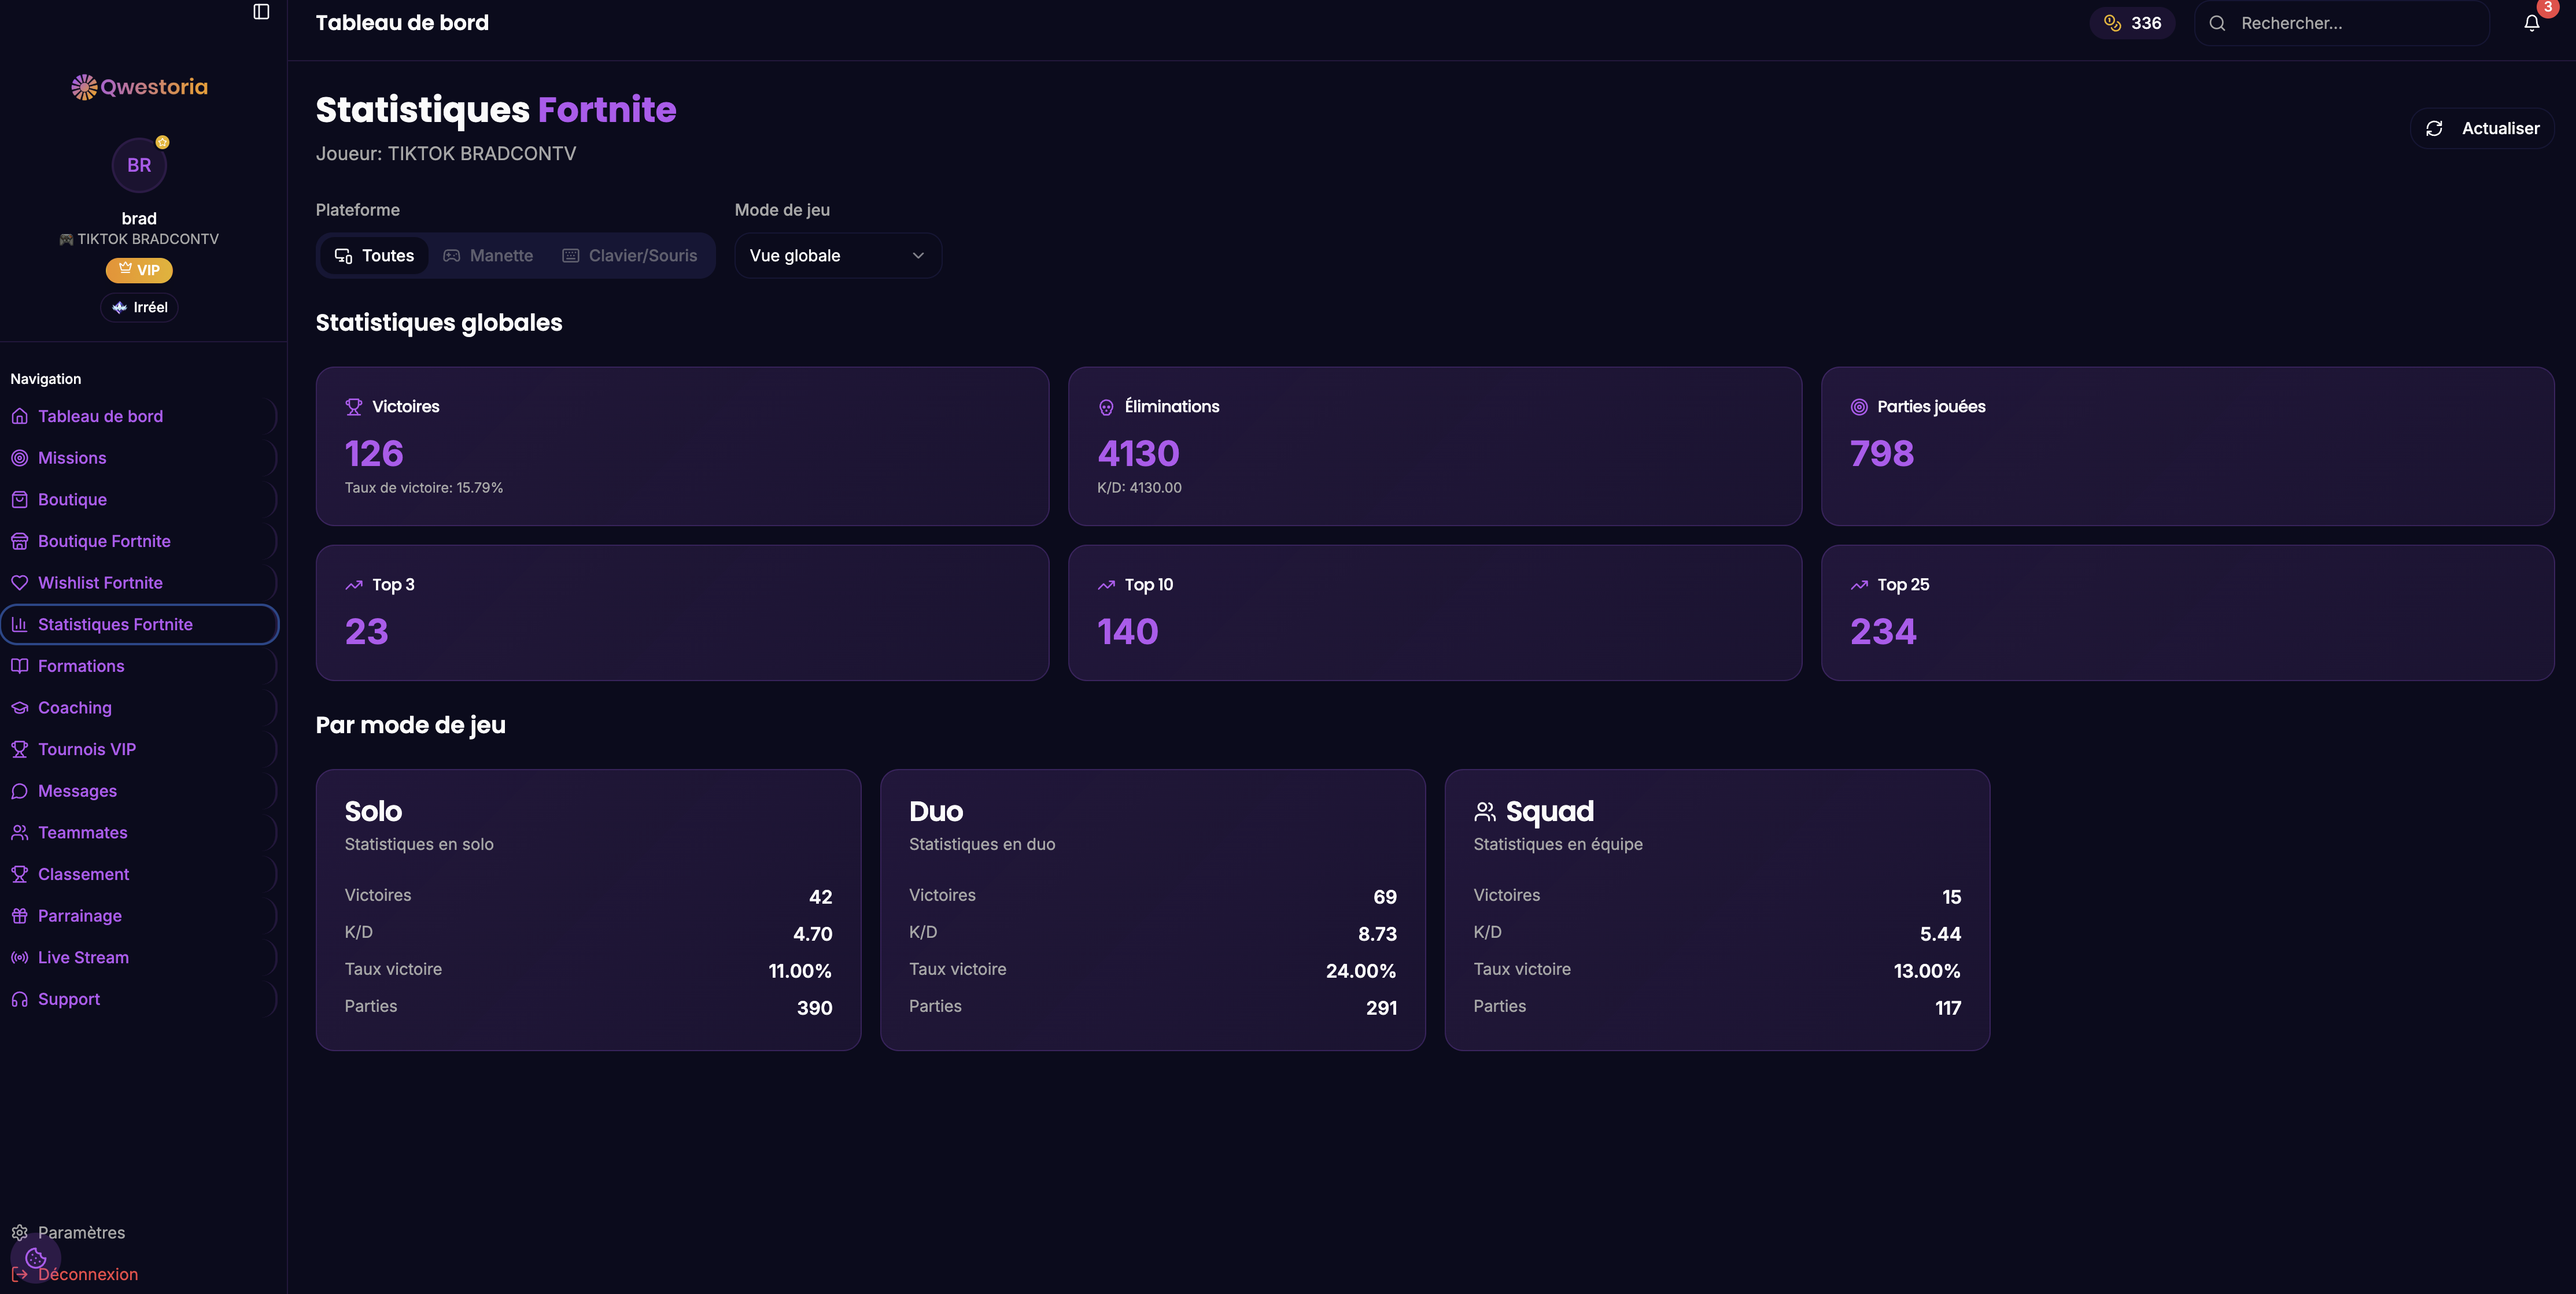Click the Top 25 value 234
This screenshot has width=2576, height=1294.
click(1883, 632)
